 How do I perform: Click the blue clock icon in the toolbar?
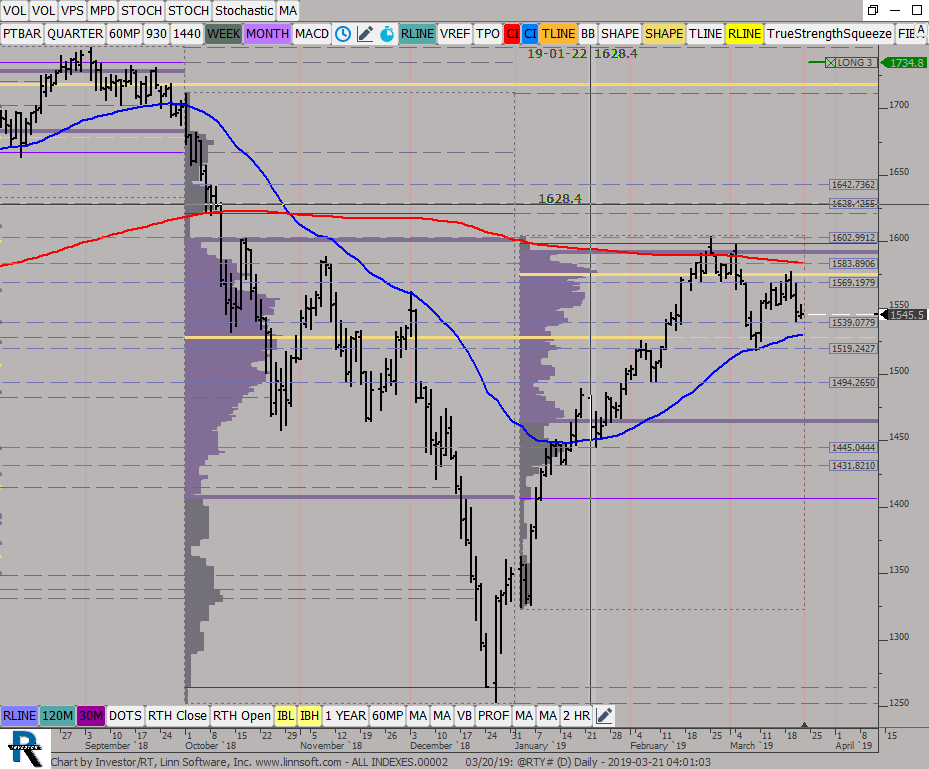coord(343,33)
